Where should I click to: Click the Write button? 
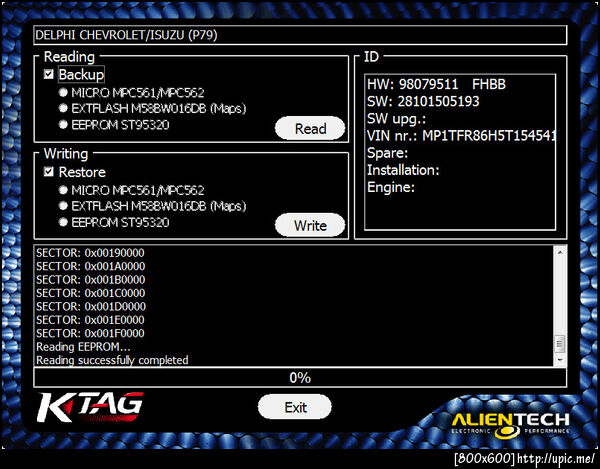310,225
